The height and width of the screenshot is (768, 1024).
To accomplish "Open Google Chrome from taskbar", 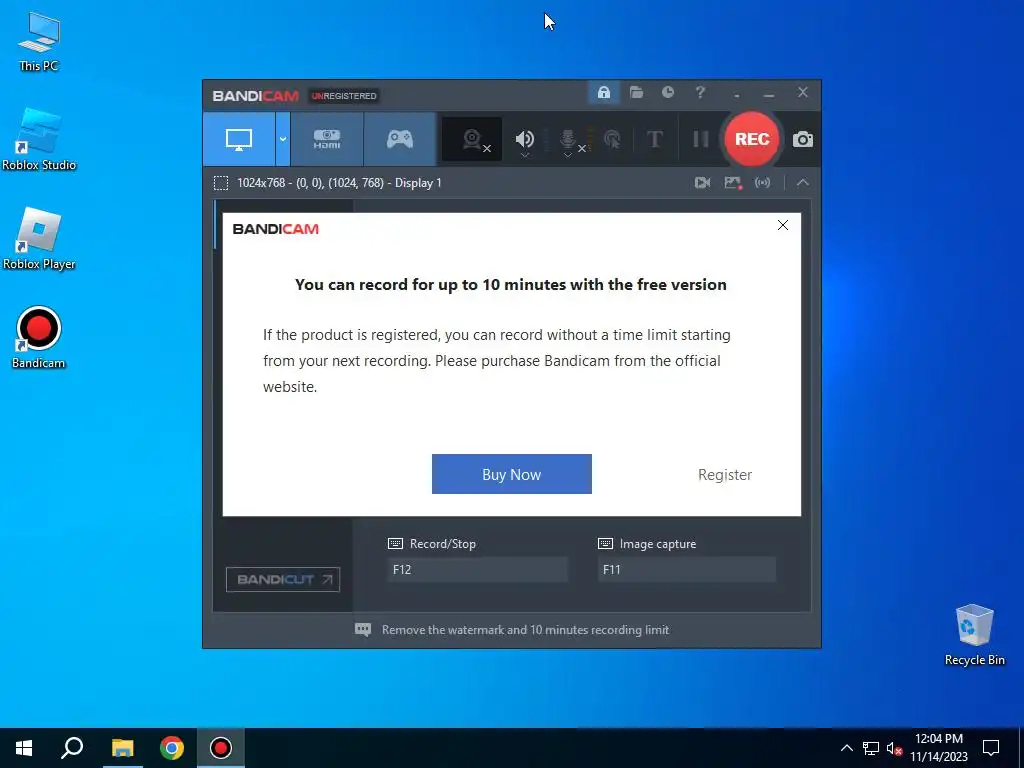I will coord(172,748).
